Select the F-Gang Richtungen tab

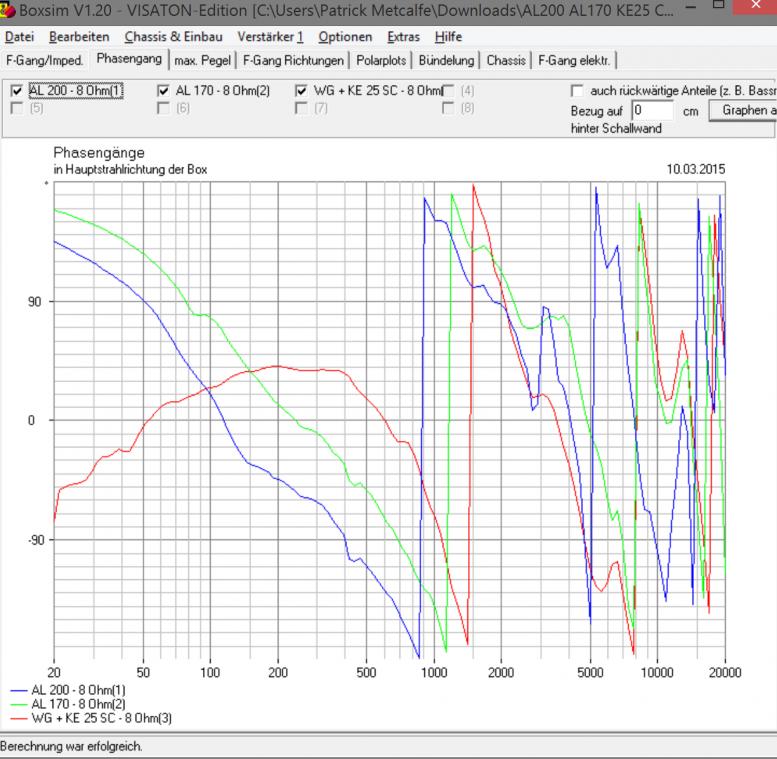pos(293,60)
